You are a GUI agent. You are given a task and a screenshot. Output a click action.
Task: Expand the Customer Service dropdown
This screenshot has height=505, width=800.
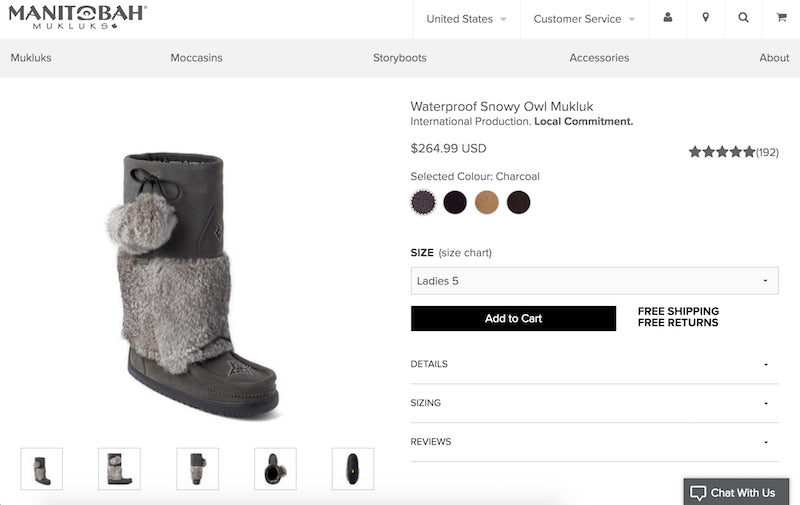click(584, 19)
